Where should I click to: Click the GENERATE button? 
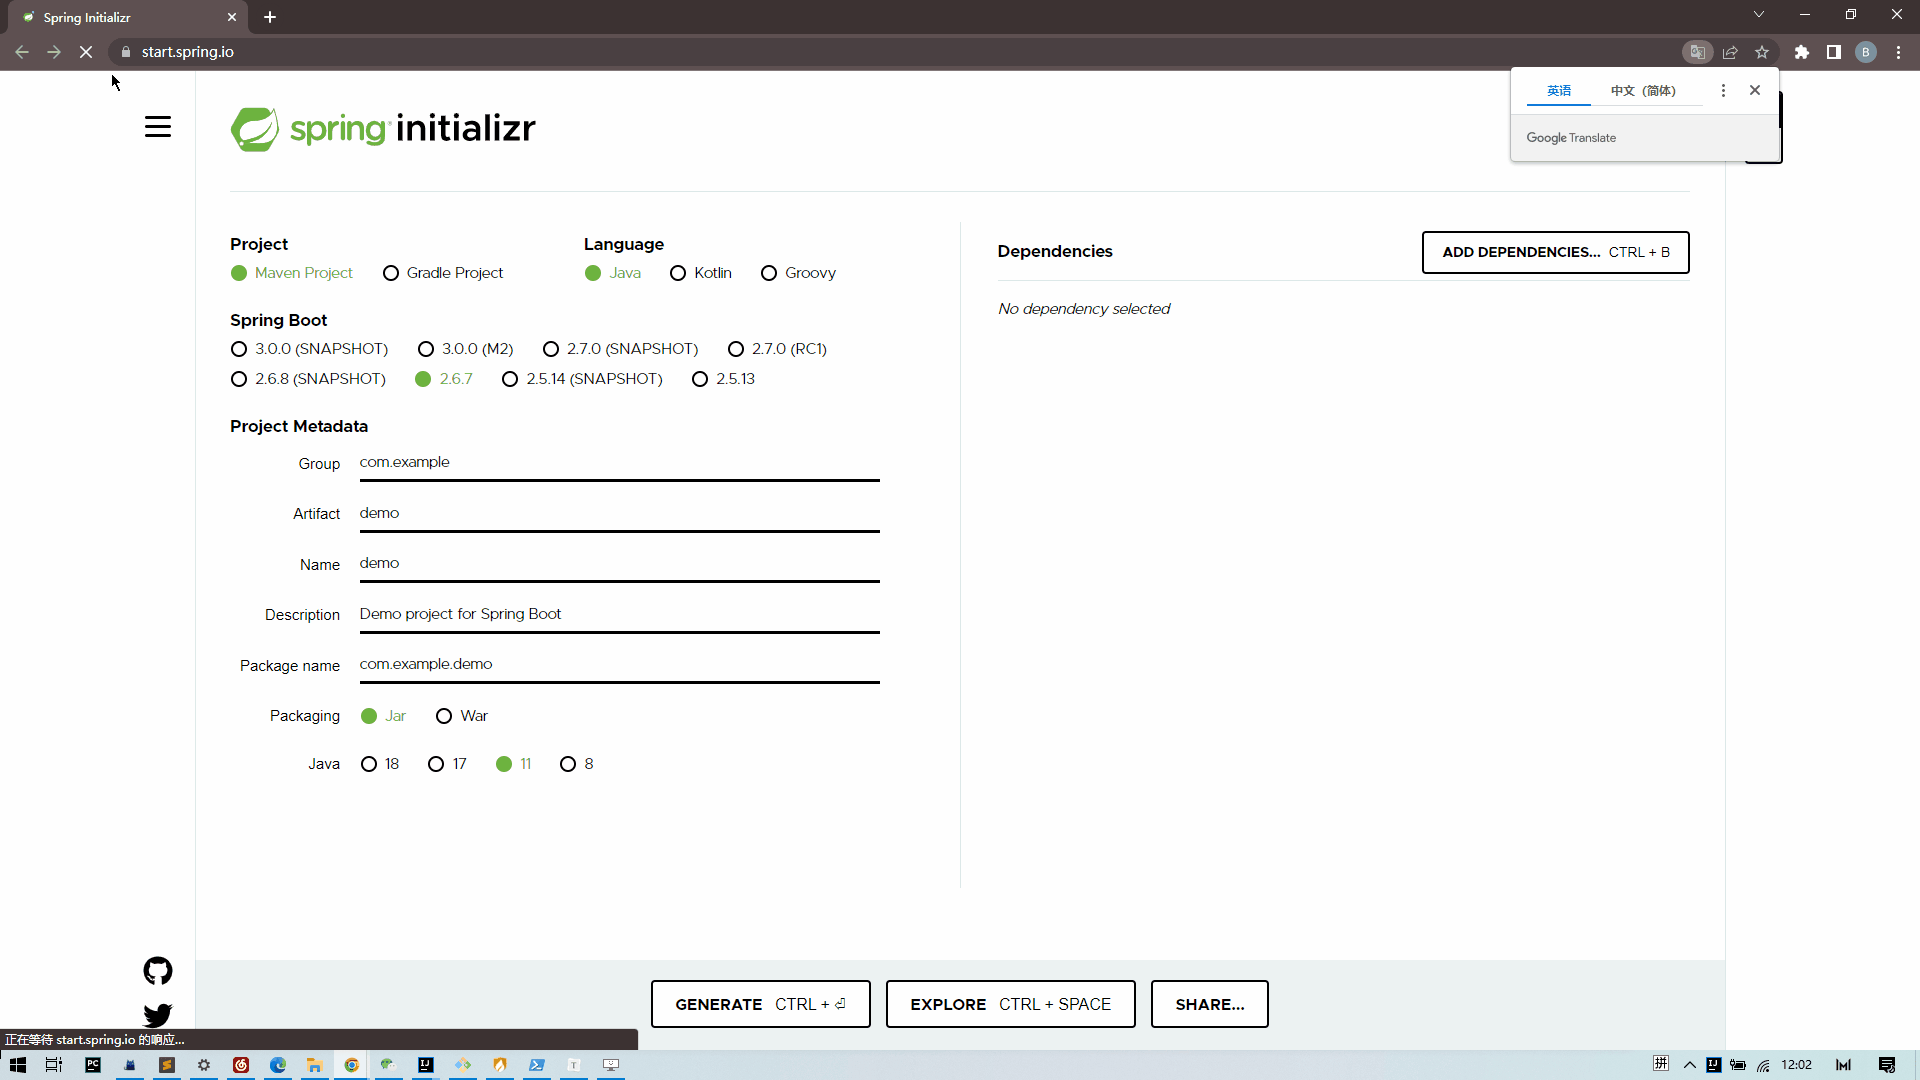click(x=760, y=1004)
